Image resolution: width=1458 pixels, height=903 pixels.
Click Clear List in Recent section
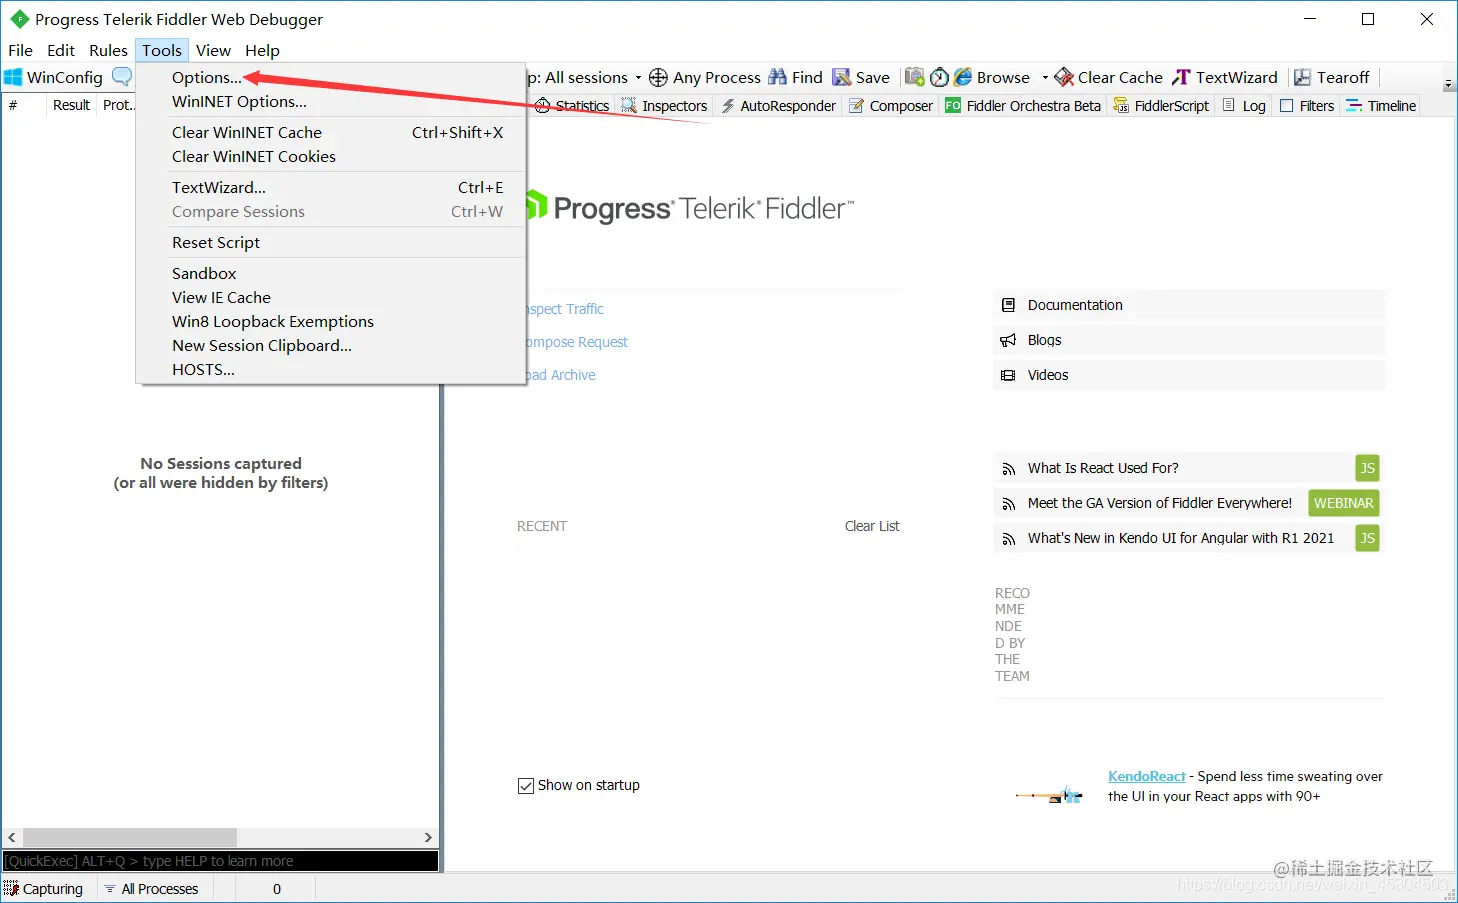point(872,526)
